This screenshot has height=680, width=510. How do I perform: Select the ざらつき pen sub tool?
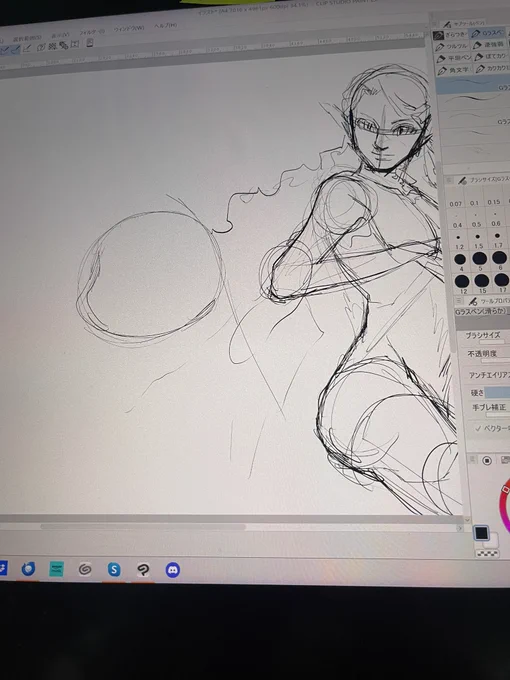pos(450,35)
